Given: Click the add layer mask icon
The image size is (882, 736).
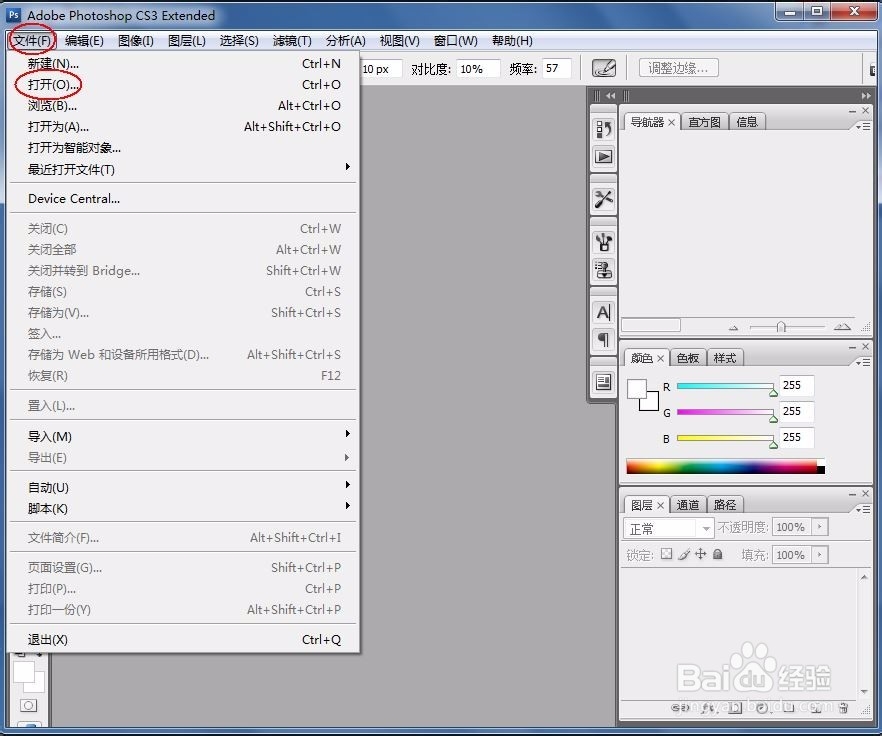Looking at the screenshot, I should tap(735, 707).
